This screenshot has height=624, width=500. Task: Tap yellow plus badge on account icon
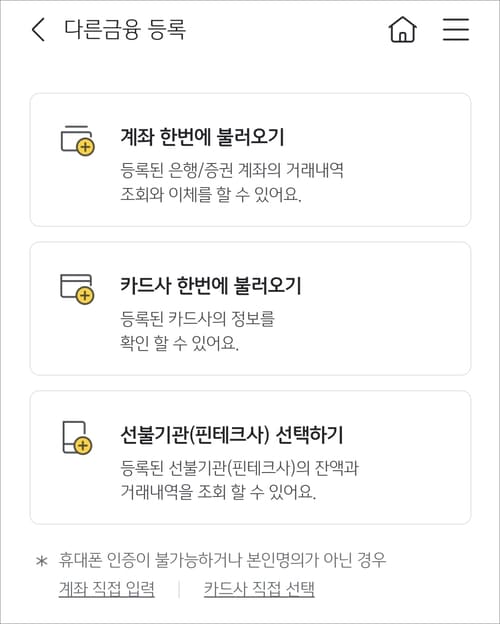tap(85, 147)
